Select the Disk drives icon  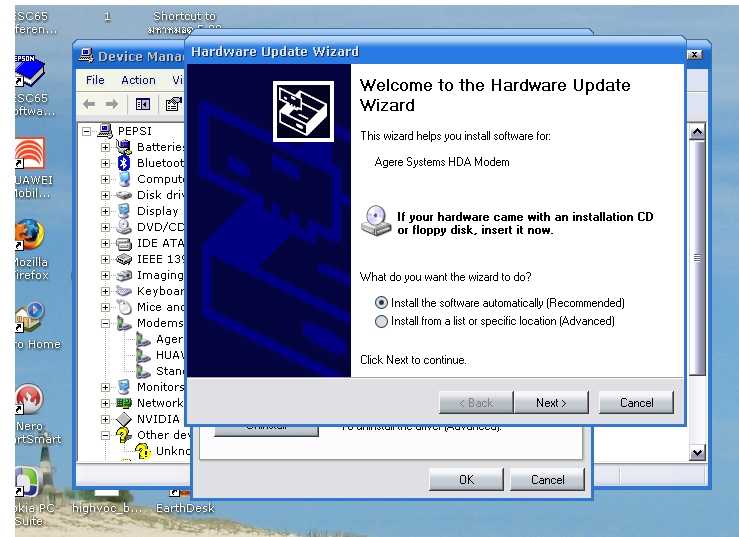click(124, 195)
